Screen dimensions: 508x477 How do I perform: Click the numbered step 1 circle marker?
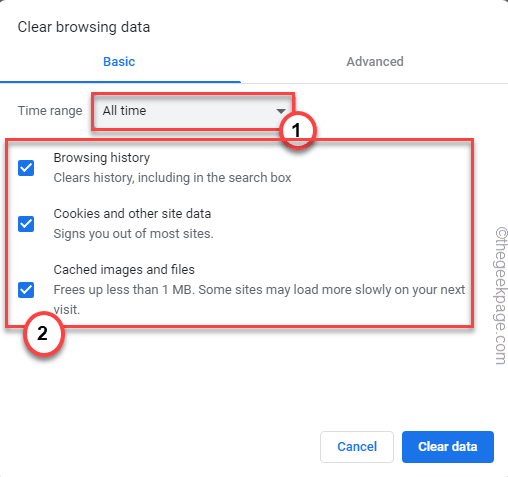[x=297, y=130]
